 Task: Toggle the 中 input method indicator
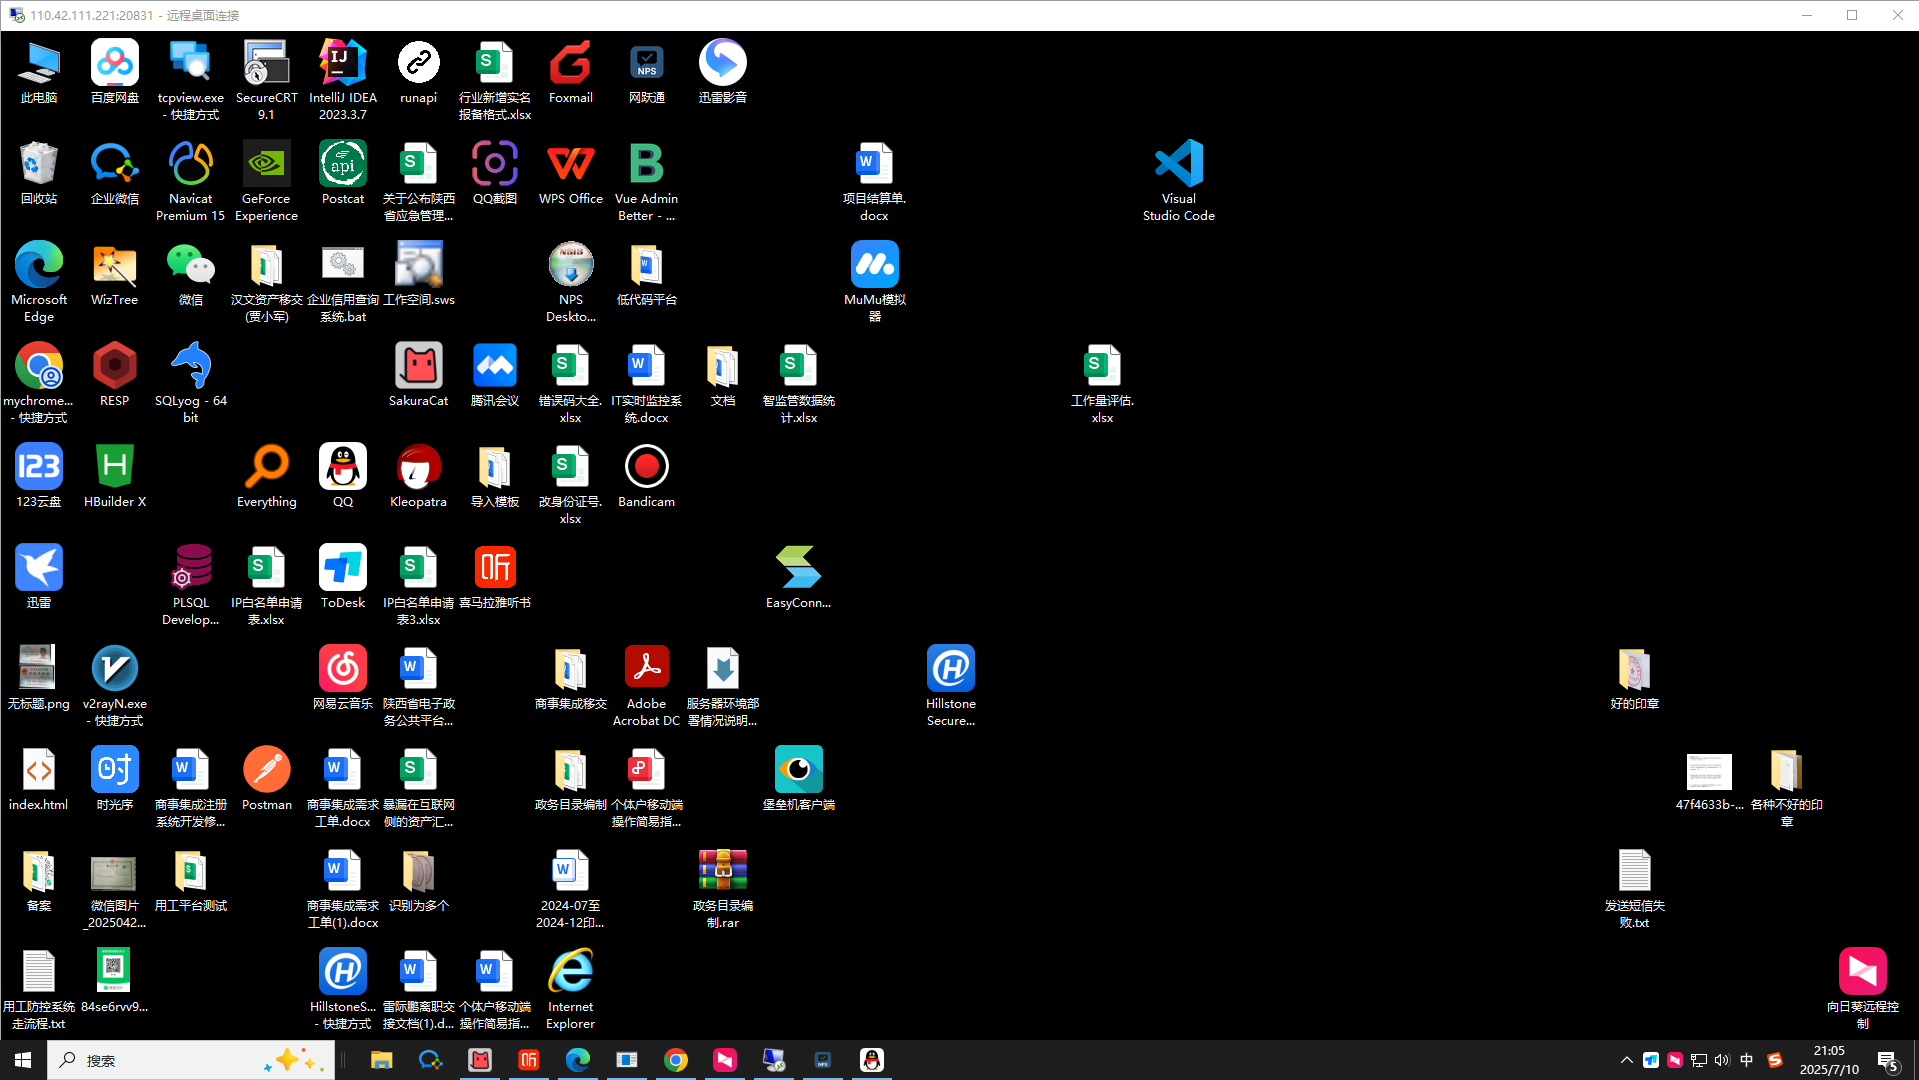click(x=1747, y=1060)
